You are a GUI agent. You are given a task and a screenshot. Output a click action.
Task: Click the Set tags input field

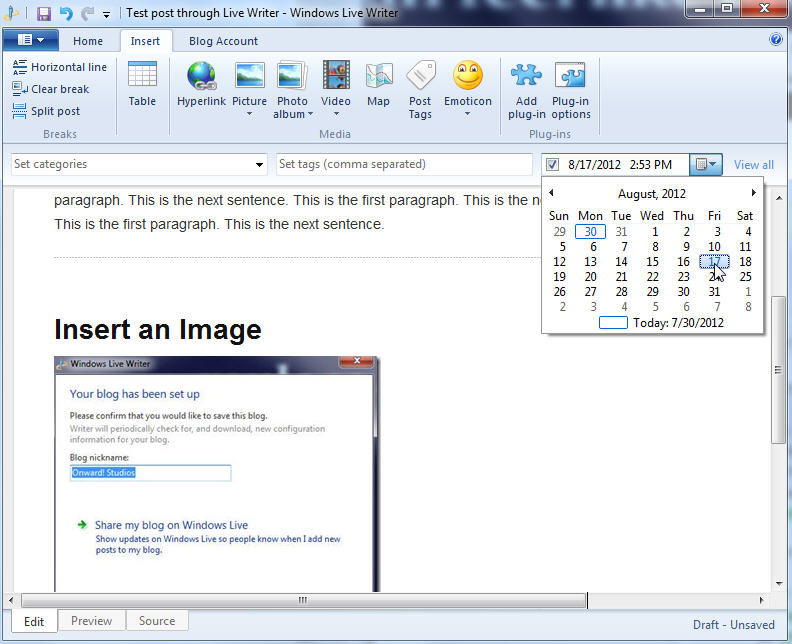tap(404, 165)
